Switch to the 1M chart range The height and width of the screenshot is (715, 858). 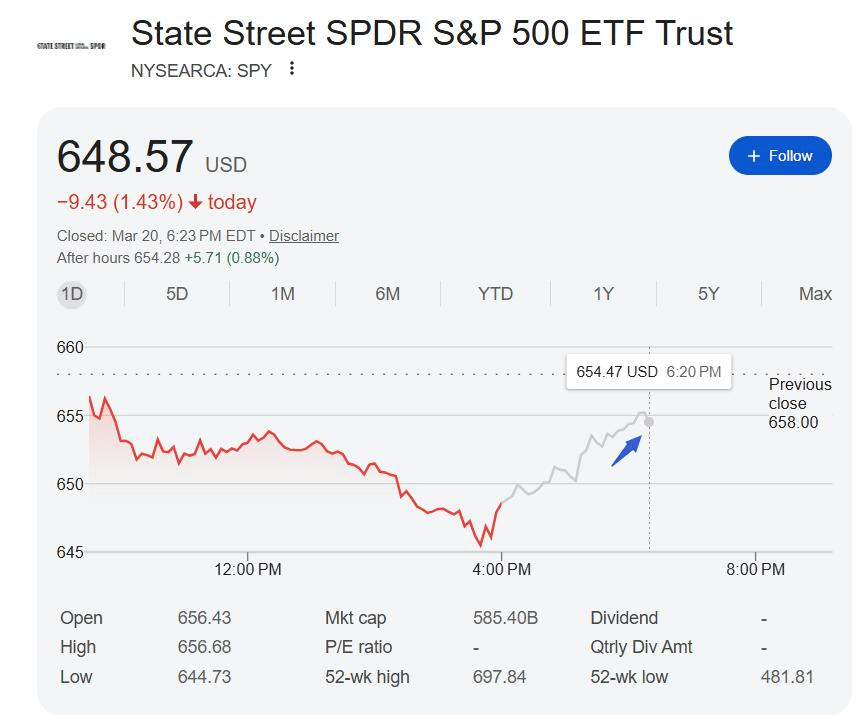click(x=283, y=294)
